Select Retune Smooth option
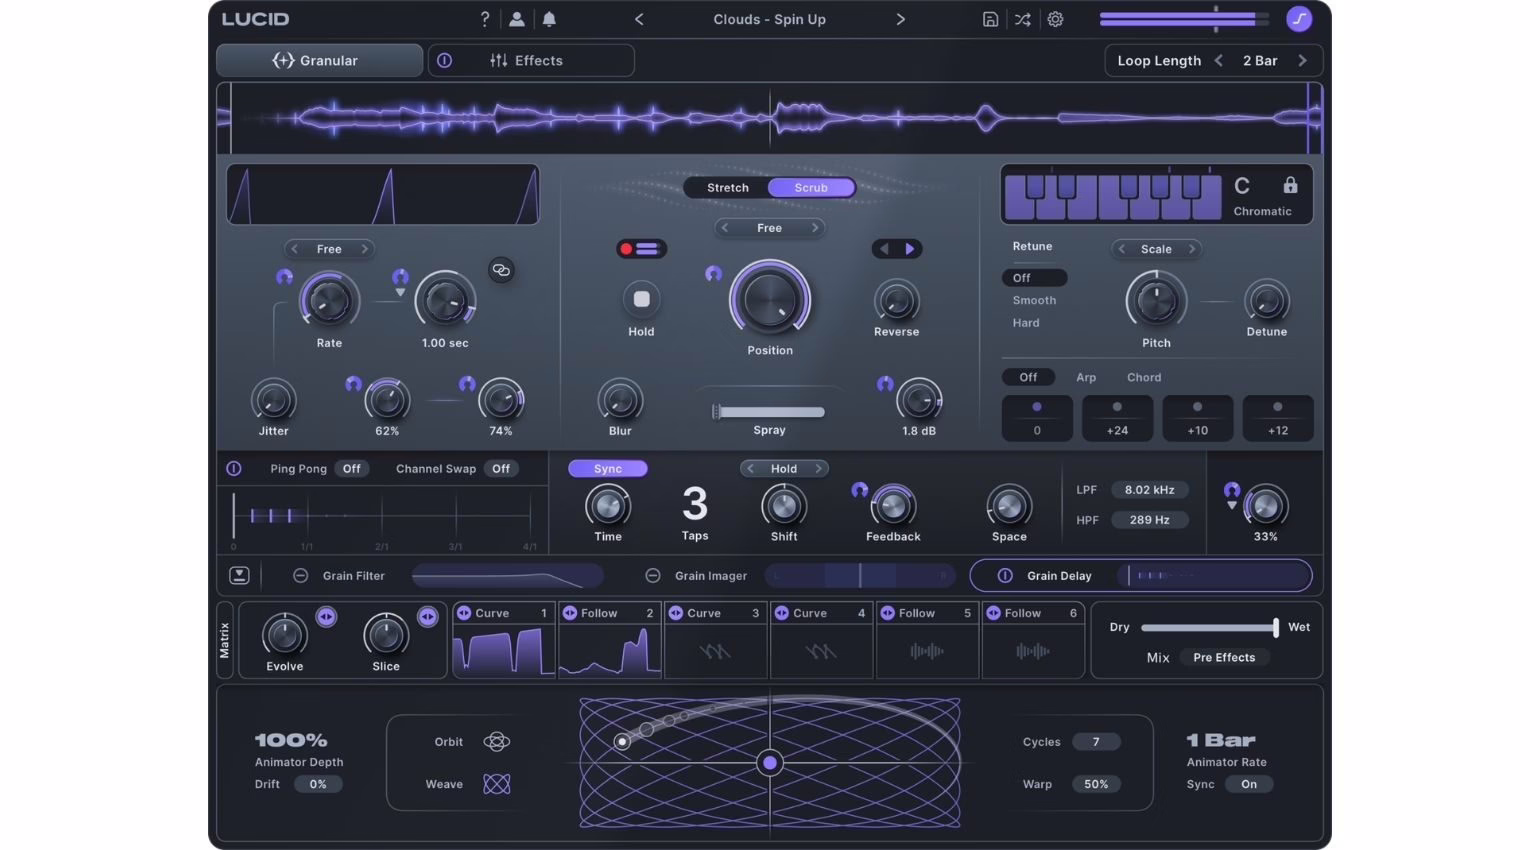Viewport: 1540px width, 850px height. [x=1034, y=300]
